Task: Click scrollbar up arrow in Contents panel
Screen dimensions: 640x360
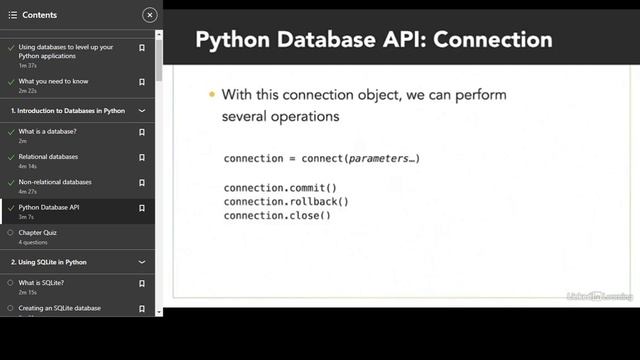Action: click(159, 35)
